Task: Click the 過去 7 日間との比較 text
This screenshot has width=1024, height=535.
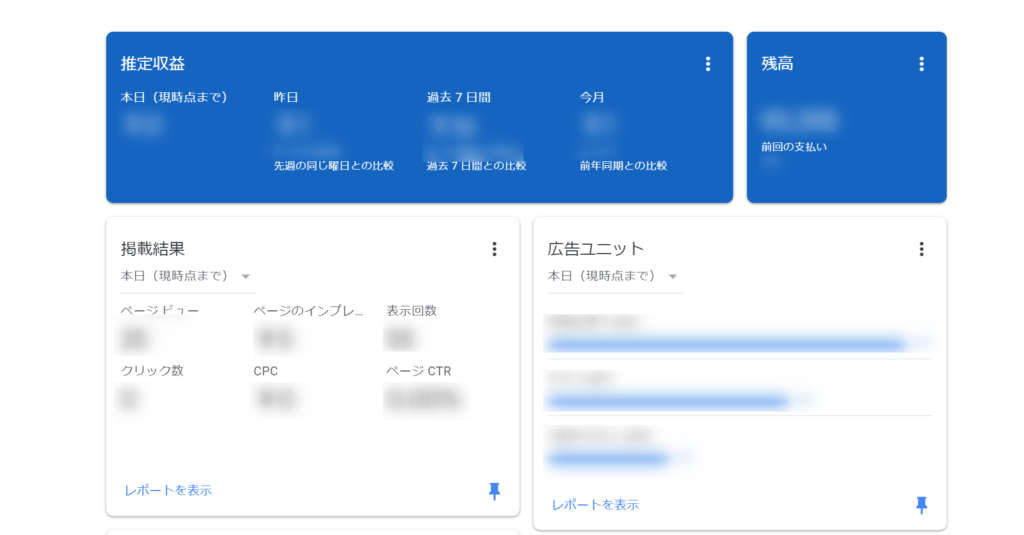Action: point(477,166)
